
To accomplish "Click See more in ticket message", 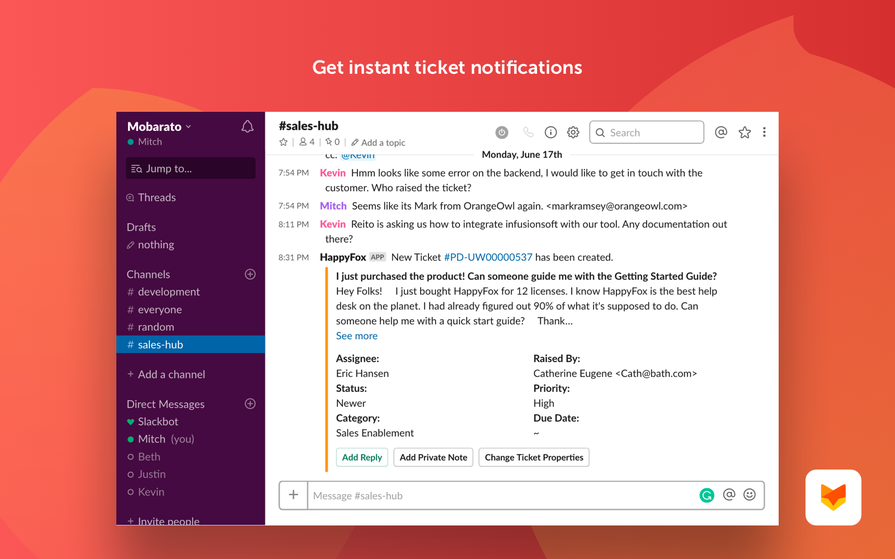I will click(x=357, y=336).
